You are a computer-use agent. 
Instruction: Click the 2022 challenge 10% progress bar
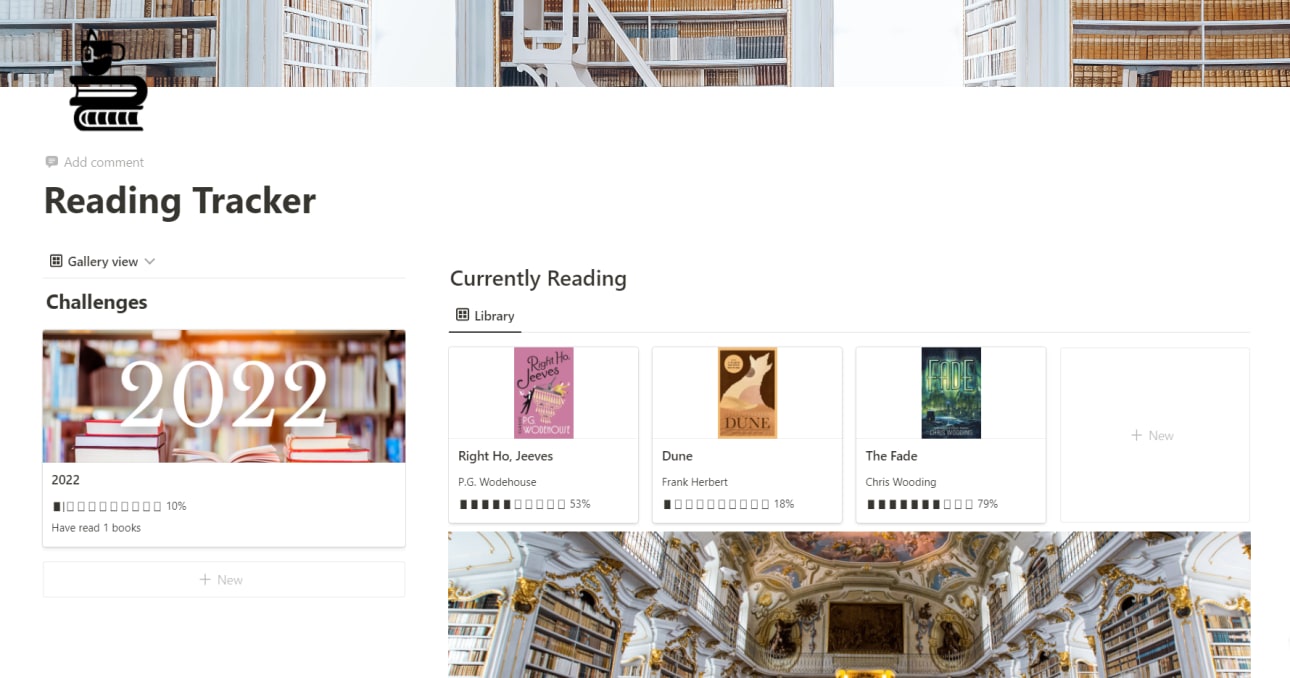pyautogui.click(x=119, y=506)
